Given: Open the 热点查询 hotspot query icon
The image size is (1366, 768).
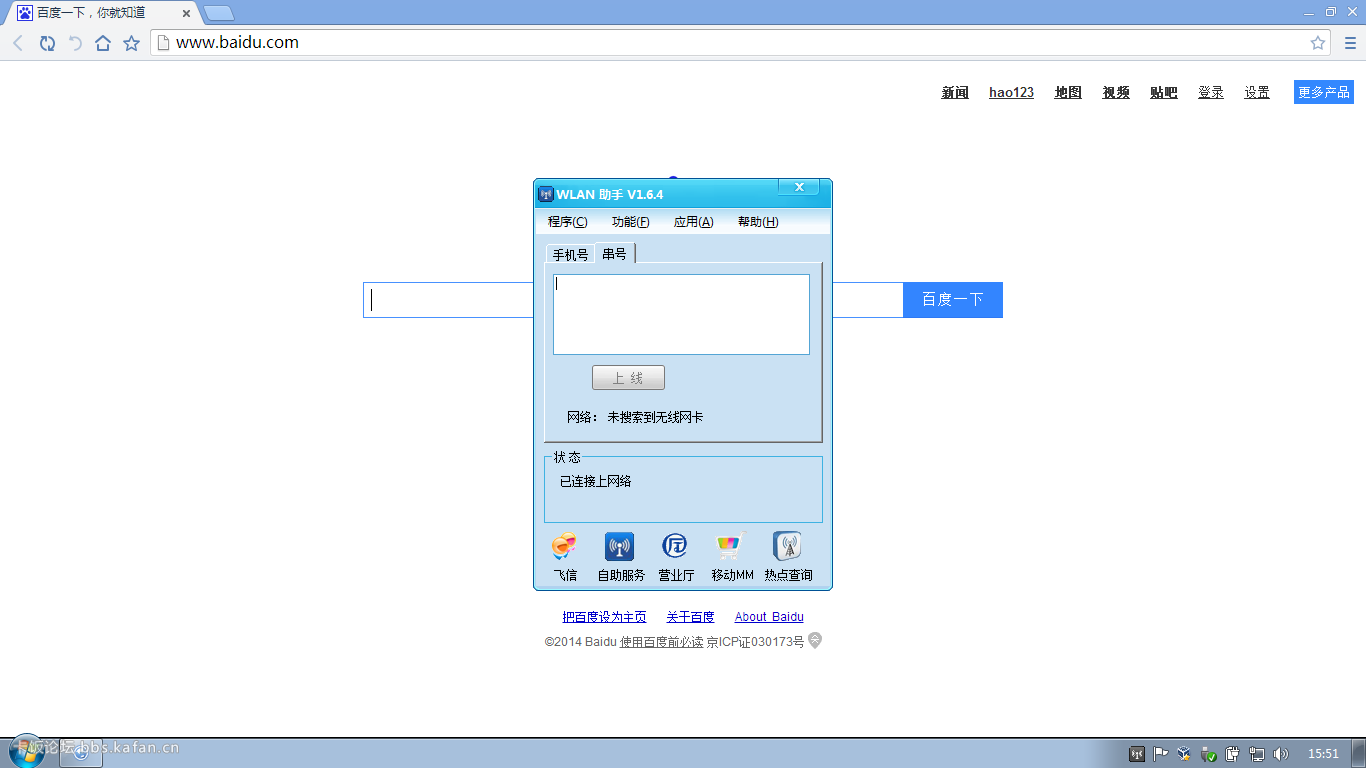Looking at the screenshot, I should coord(787,546).
